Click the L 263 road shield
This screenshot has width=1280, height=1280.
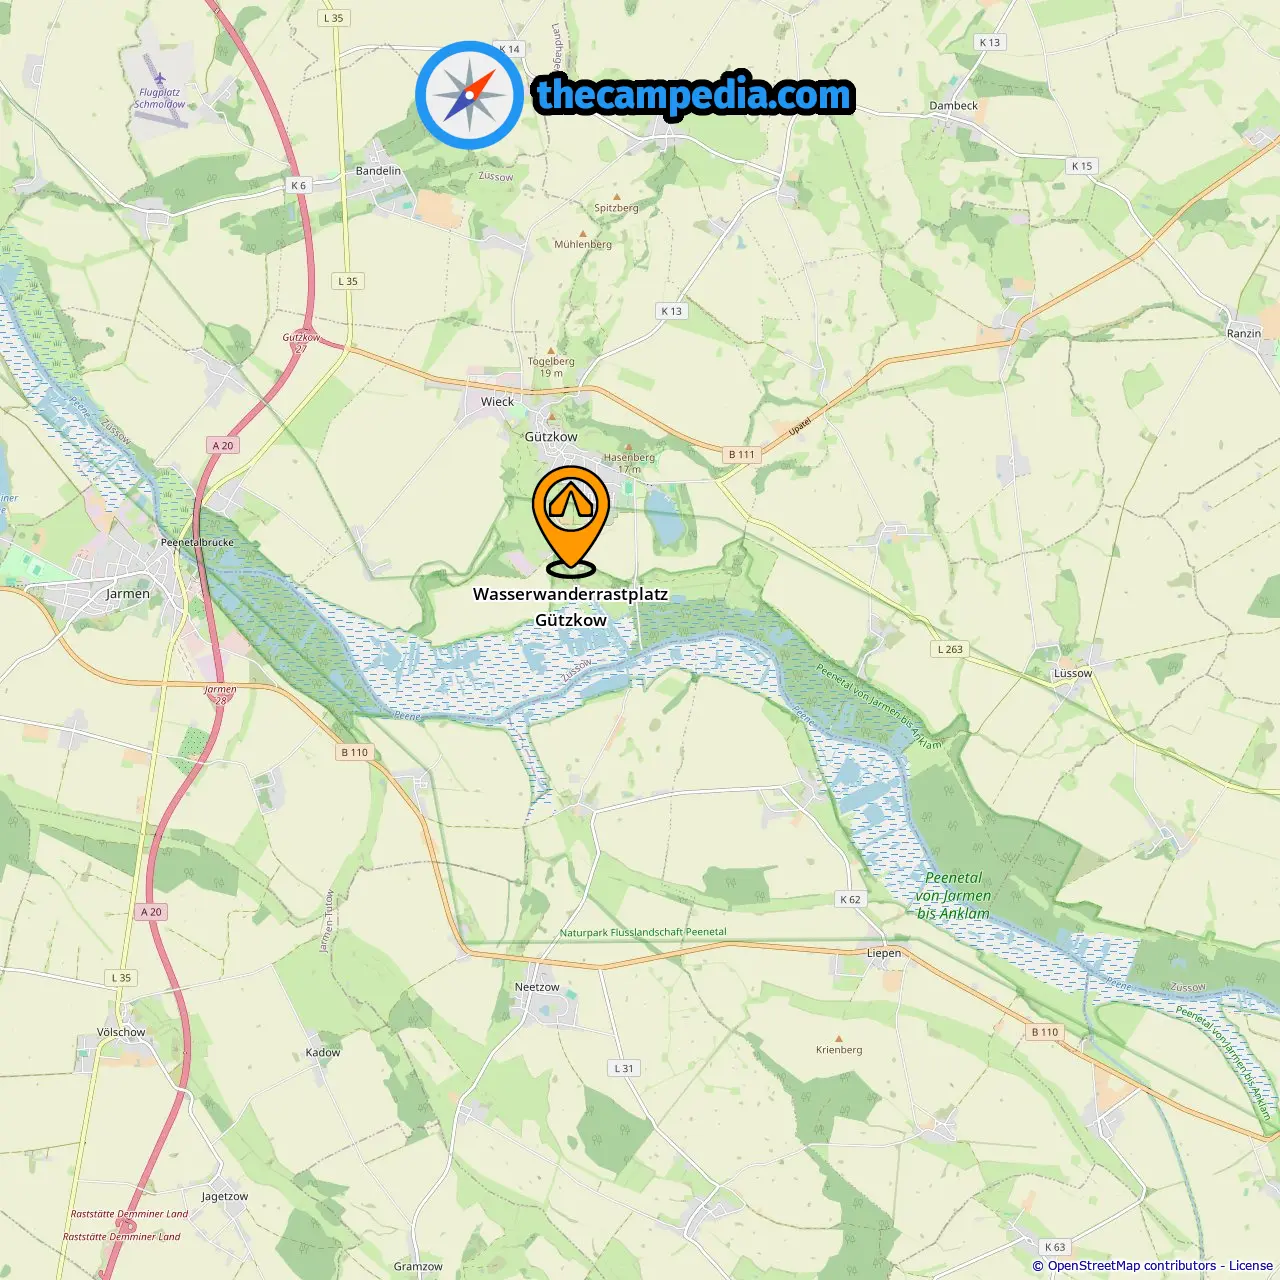point(950,649)
